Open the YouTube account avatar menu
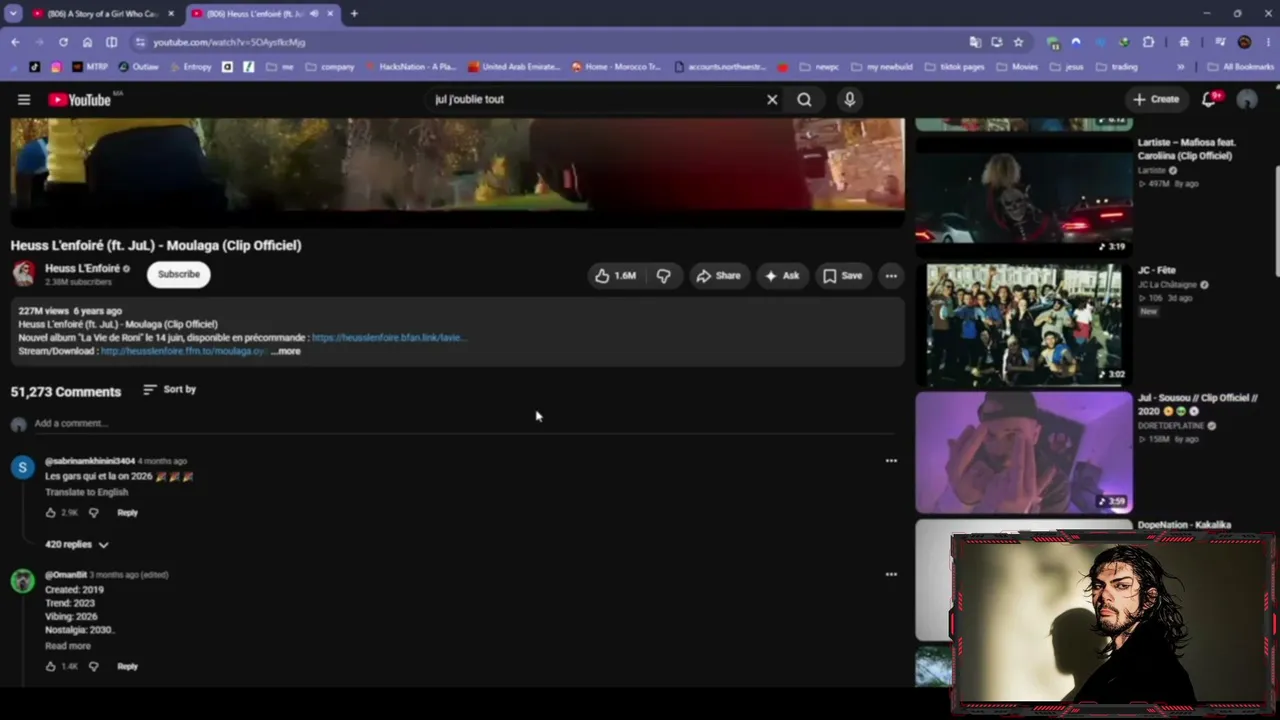This screenshot has width=1280, height=720. point(1247,99)
